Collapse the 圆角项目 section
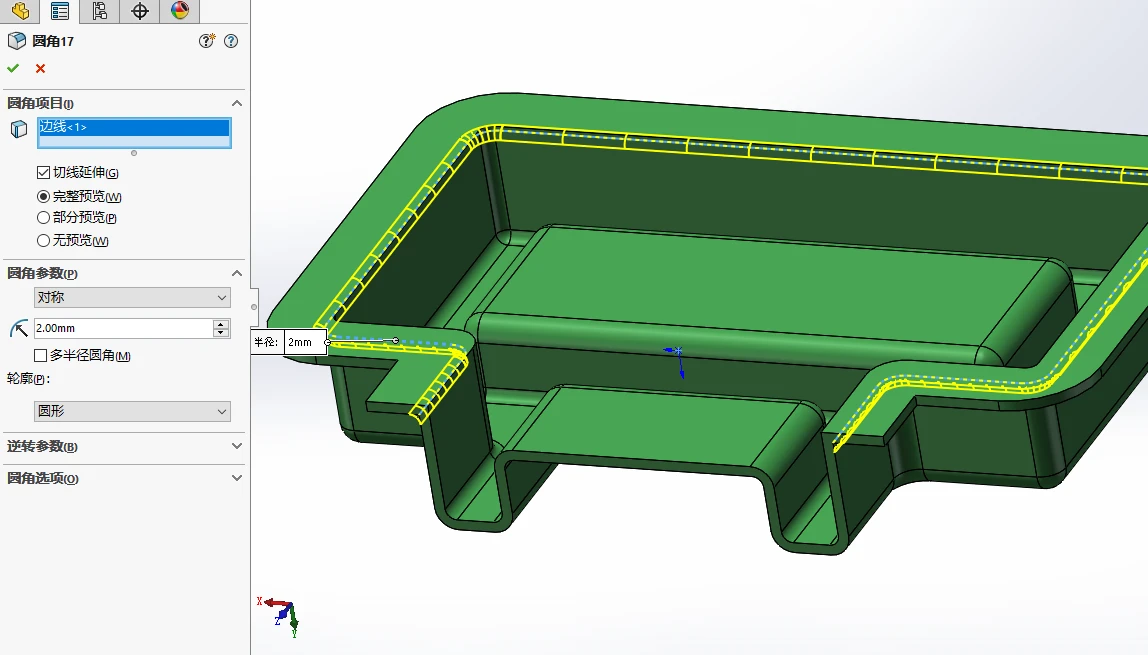The image size is (1148, 655). [x=236, y=103]
